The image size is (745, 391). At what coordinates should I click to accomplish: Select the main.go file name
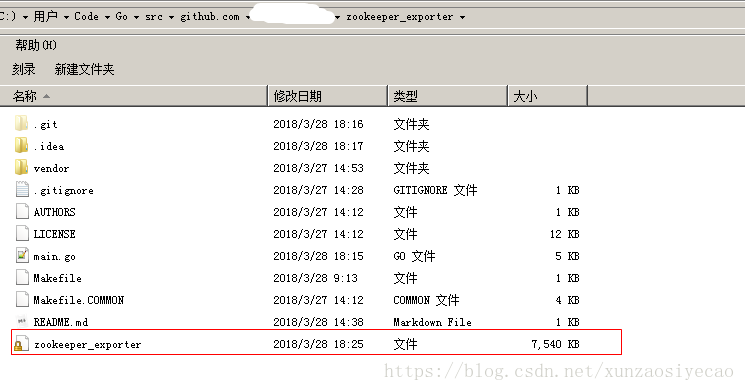coord(54,257)
